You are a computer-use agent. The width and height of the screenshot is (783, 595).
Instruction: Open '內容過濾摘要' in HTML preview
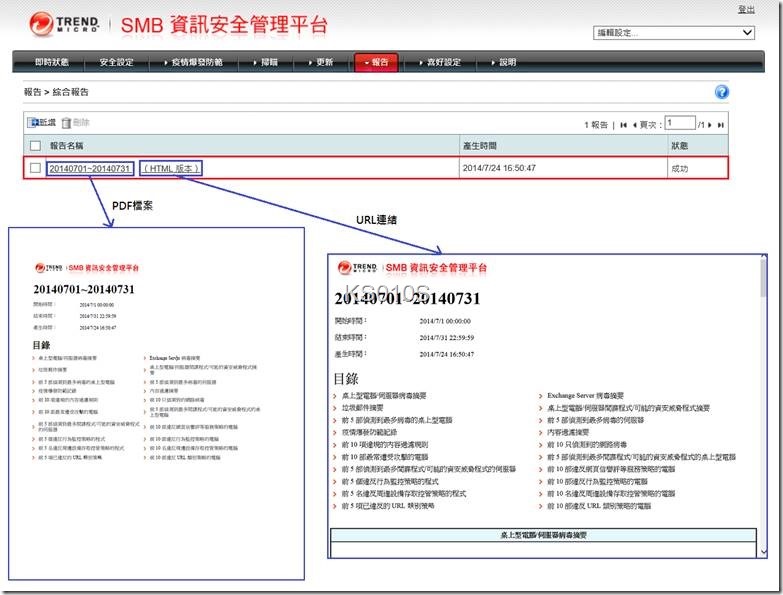[568, 432]
